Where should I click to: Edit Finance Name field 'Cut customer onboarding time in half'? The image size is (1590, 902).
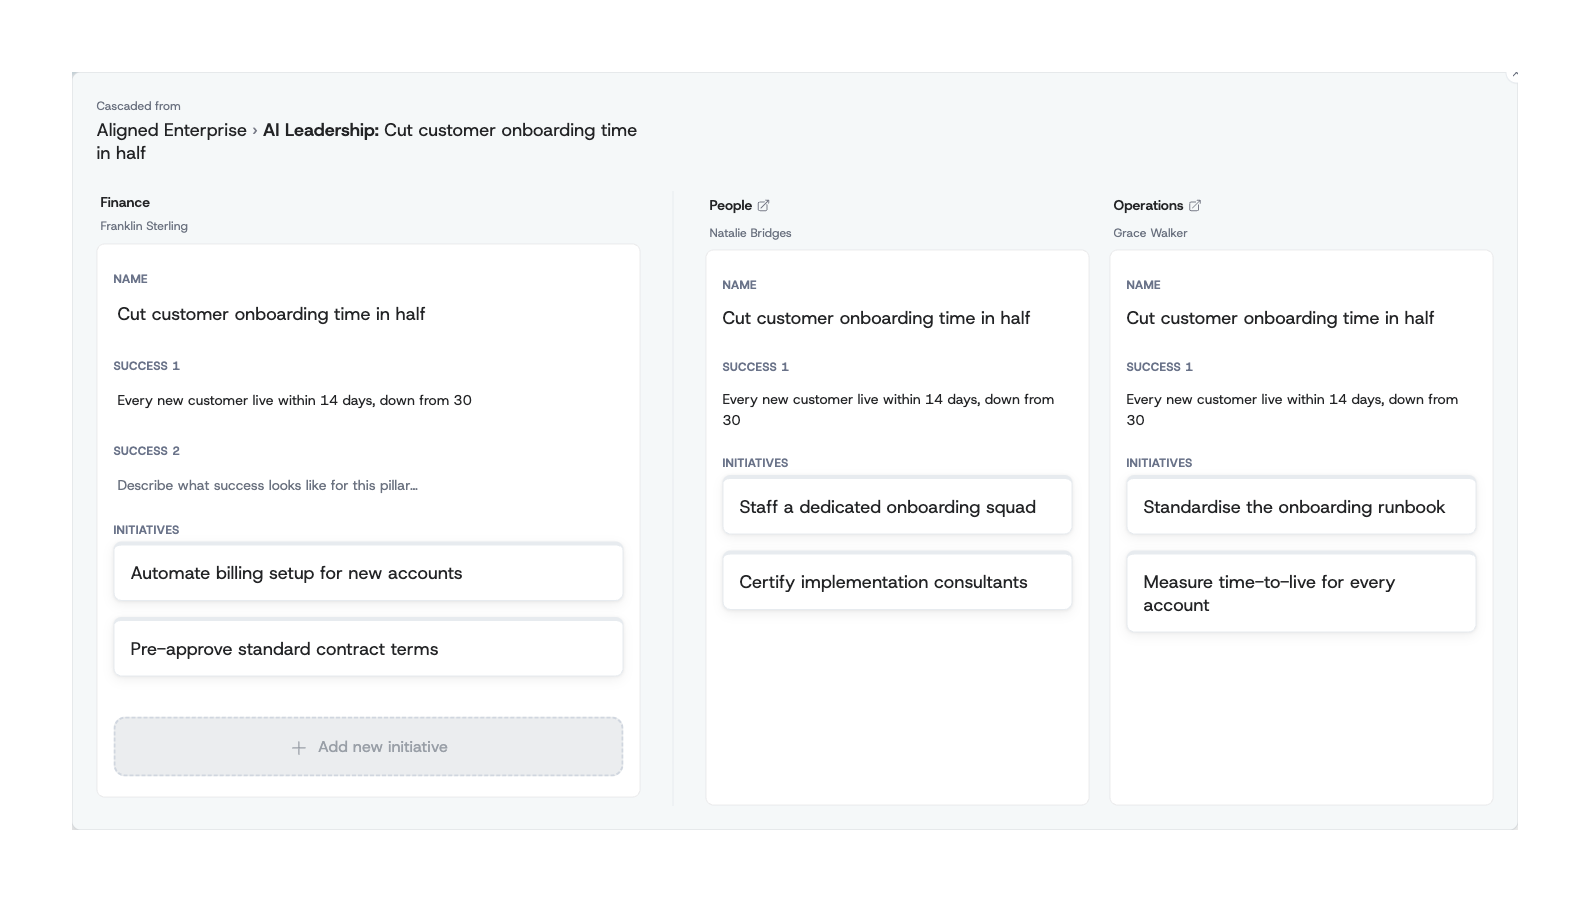pyautogui.click(x=368, y=314)
